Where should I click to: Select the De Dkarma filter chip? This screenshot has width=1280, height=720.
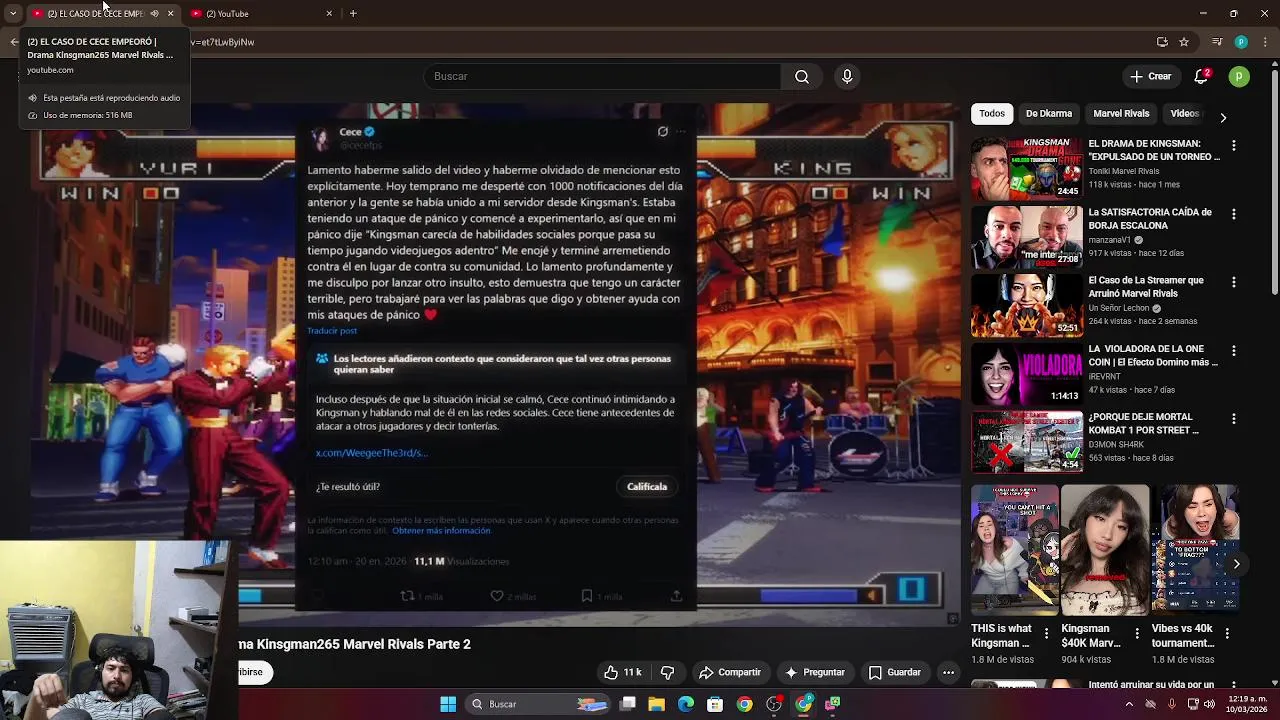(1049, 114)
